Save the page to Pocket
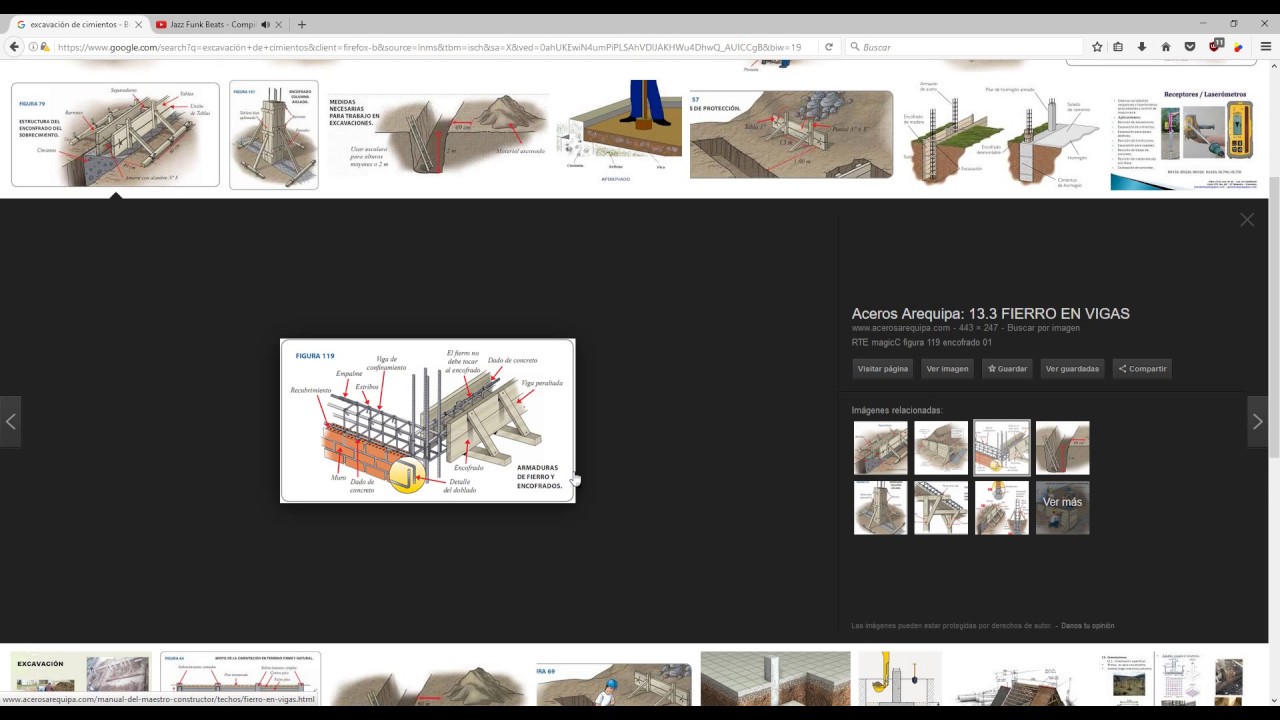Viewport: 1280px width, 720px height. 1189,47
